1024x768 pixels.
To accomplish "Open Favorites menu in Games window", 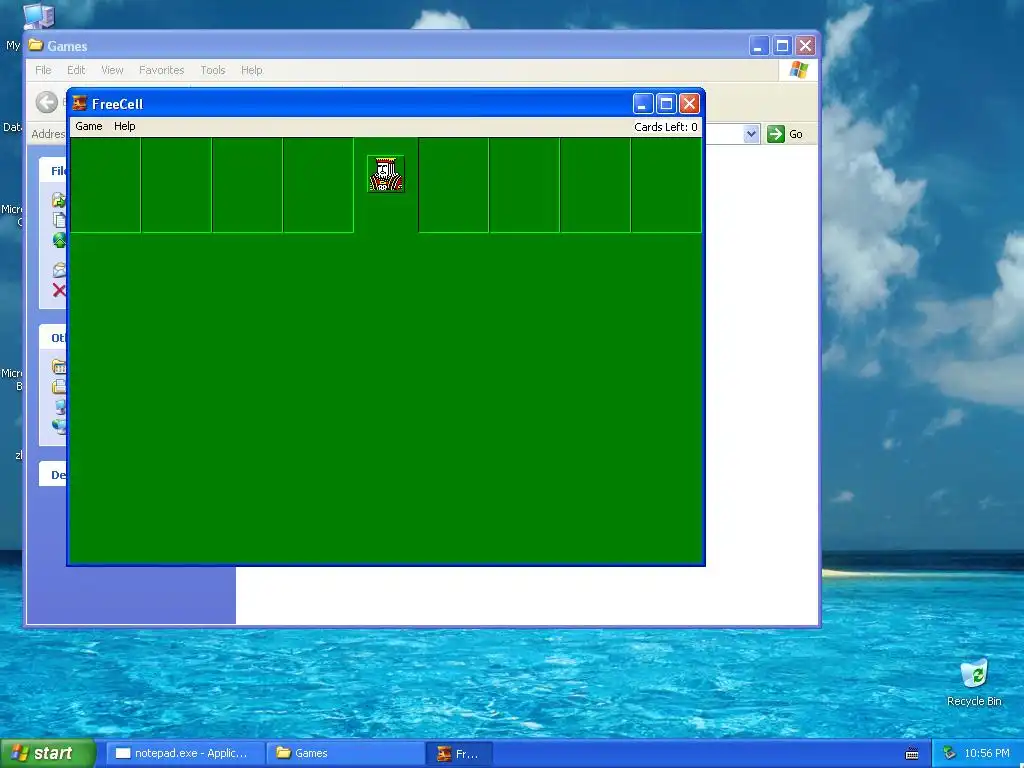I will tap(161, 71).
